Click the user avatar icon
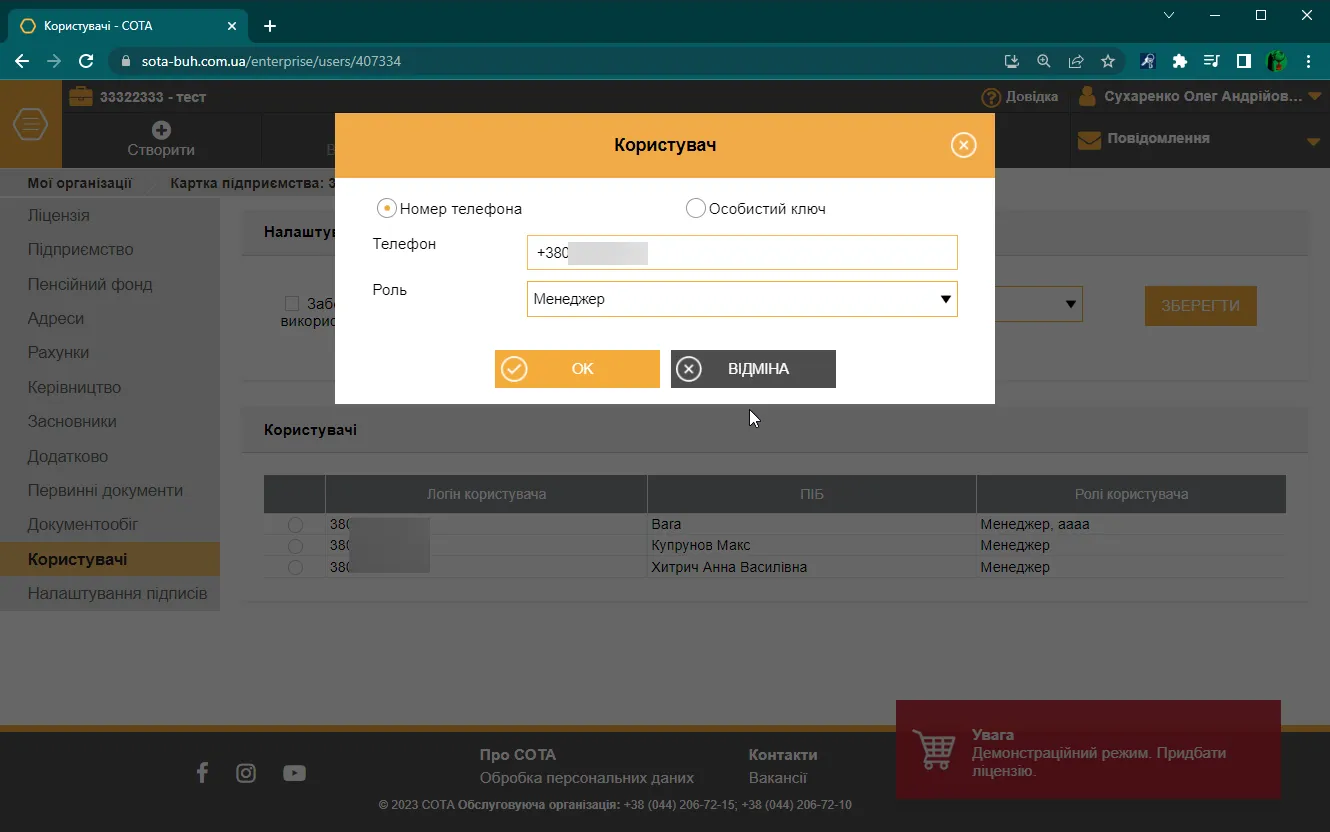The width and height of the screenshot is (1330, 832). pyautogui.click(x=1088, y=97)
